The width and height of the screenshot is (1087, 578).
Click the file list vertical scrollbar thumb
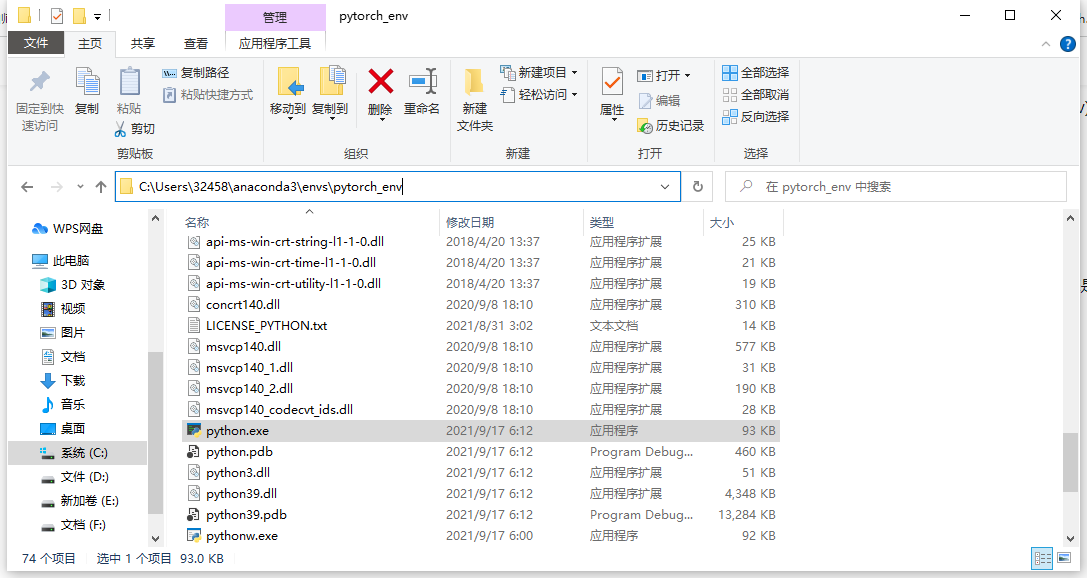tap(1070, 462)
